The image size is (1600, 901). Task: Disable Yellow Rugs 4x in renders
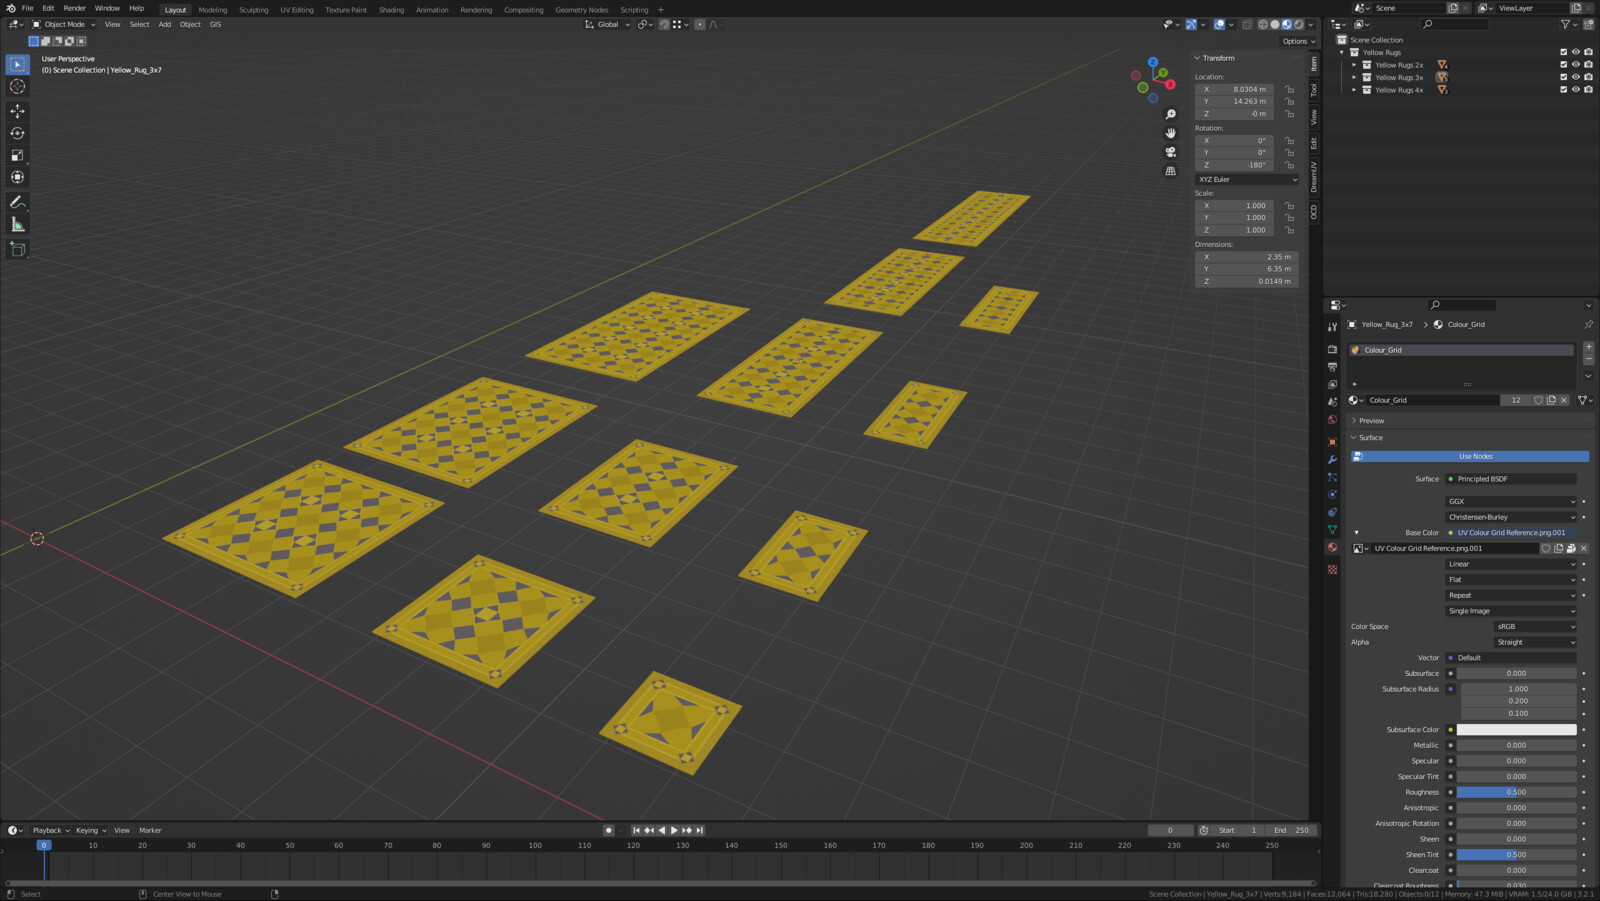pos(1588,90)
